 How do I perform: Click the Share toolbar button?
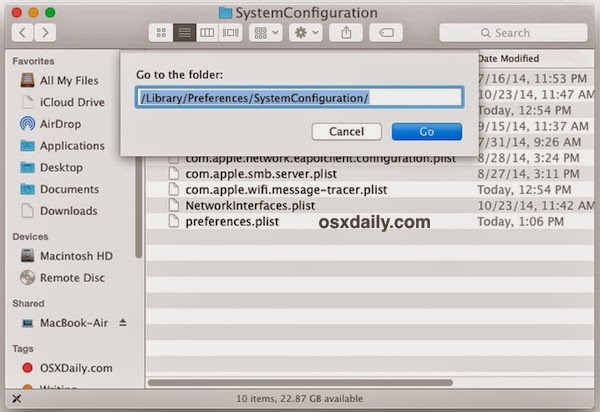click(346, 33)
